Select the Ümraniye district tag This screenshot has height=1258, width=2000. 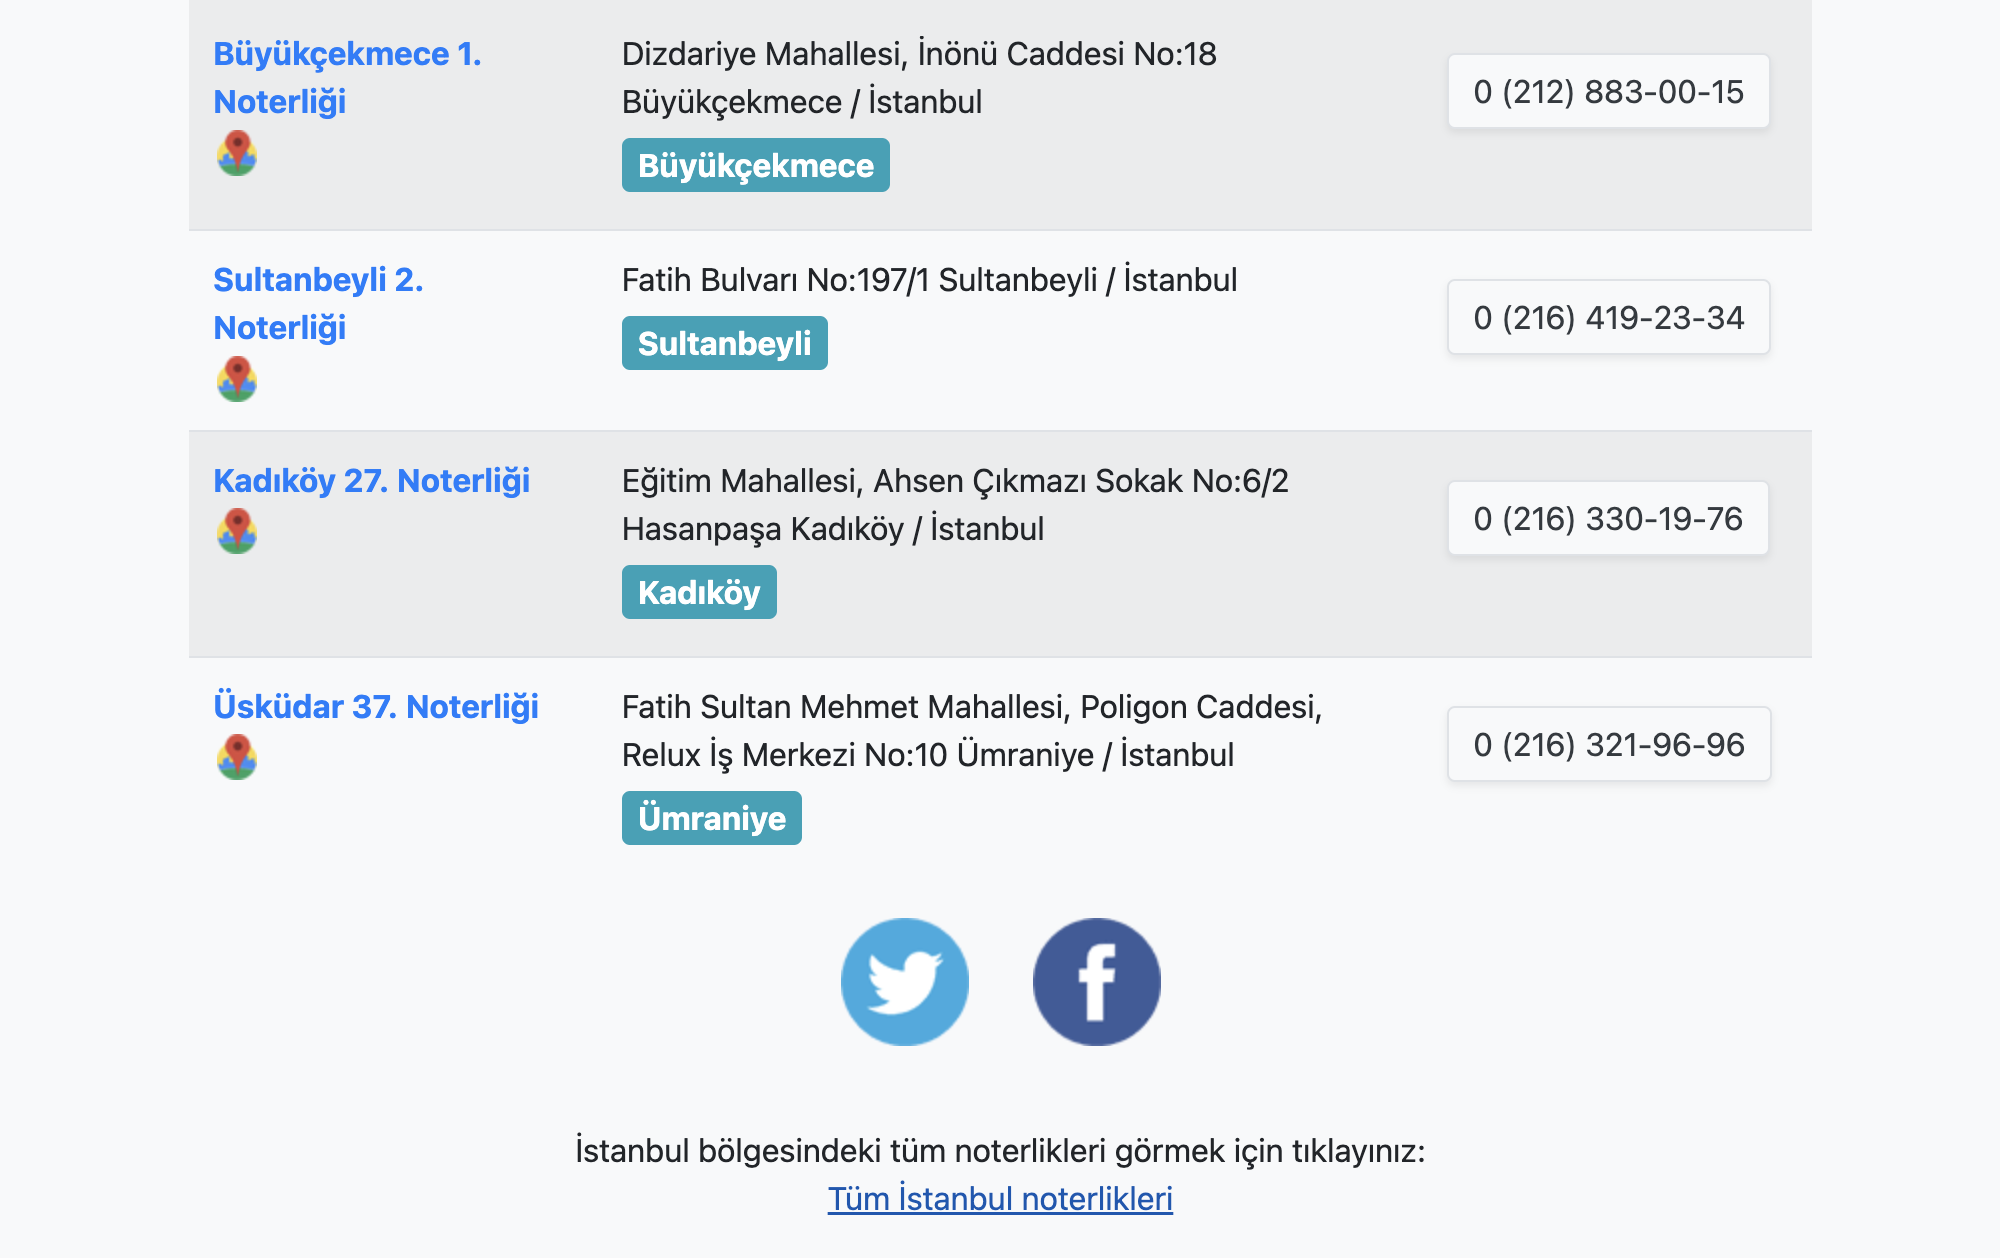tap(712, 818)
